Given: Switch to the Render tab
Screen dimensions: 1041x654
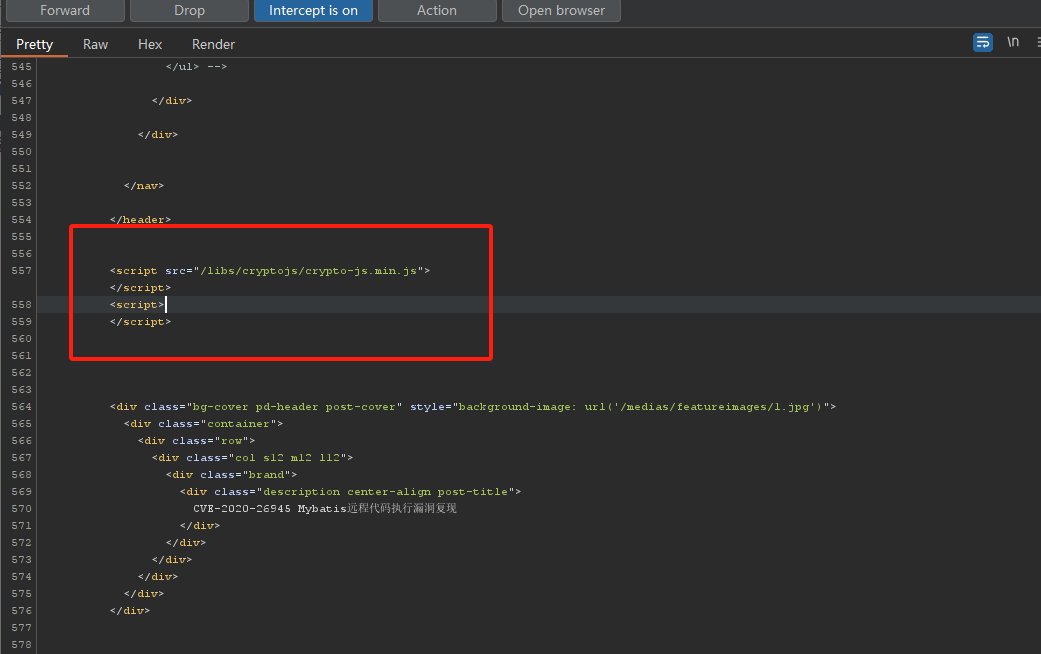Looking at the screenshot, I should point(213,44).
